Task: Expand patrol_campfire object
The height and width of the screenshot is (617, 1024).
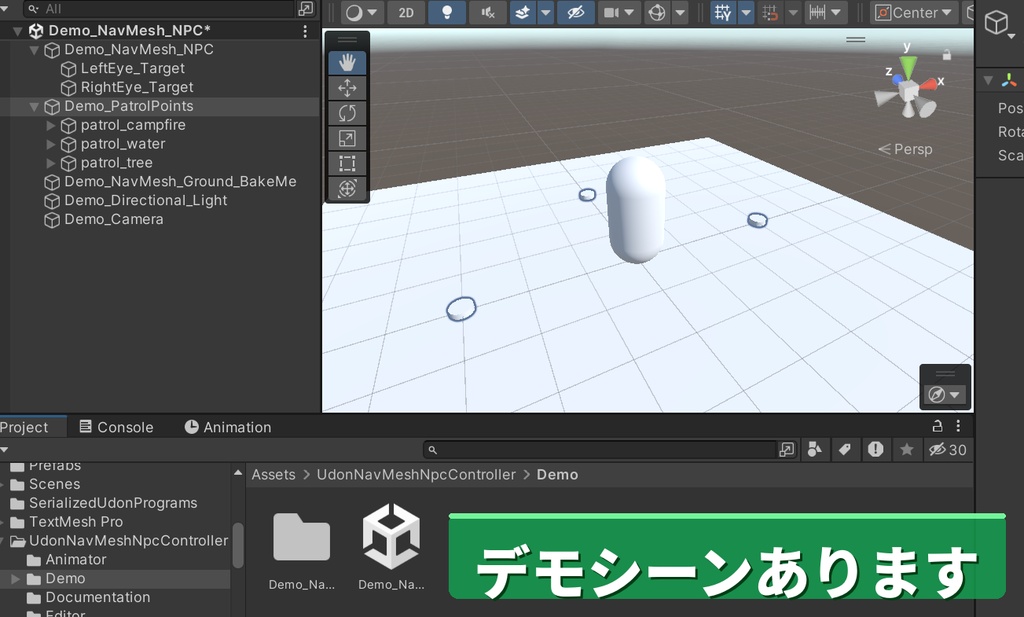Action: (50, 125)
